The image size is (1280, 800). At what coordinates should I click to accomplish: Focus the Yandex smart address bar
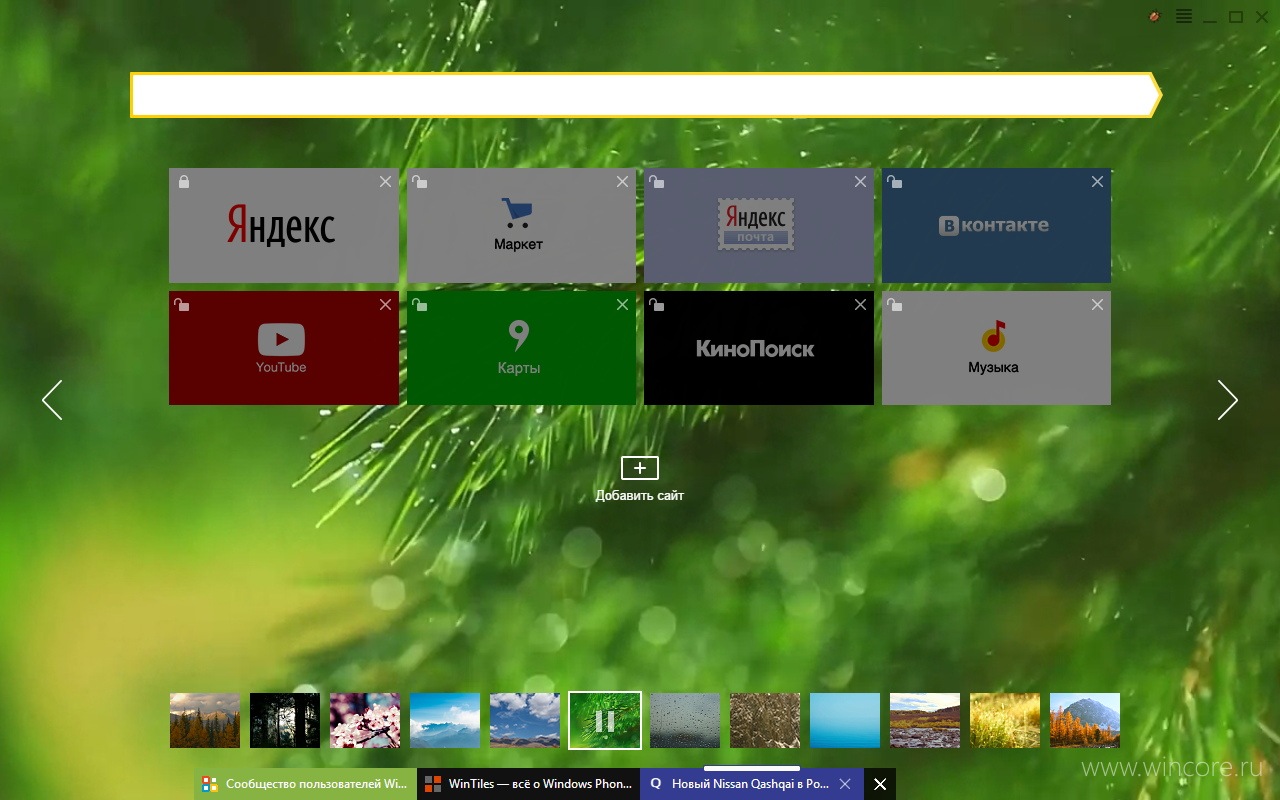(x=645, y=95)
